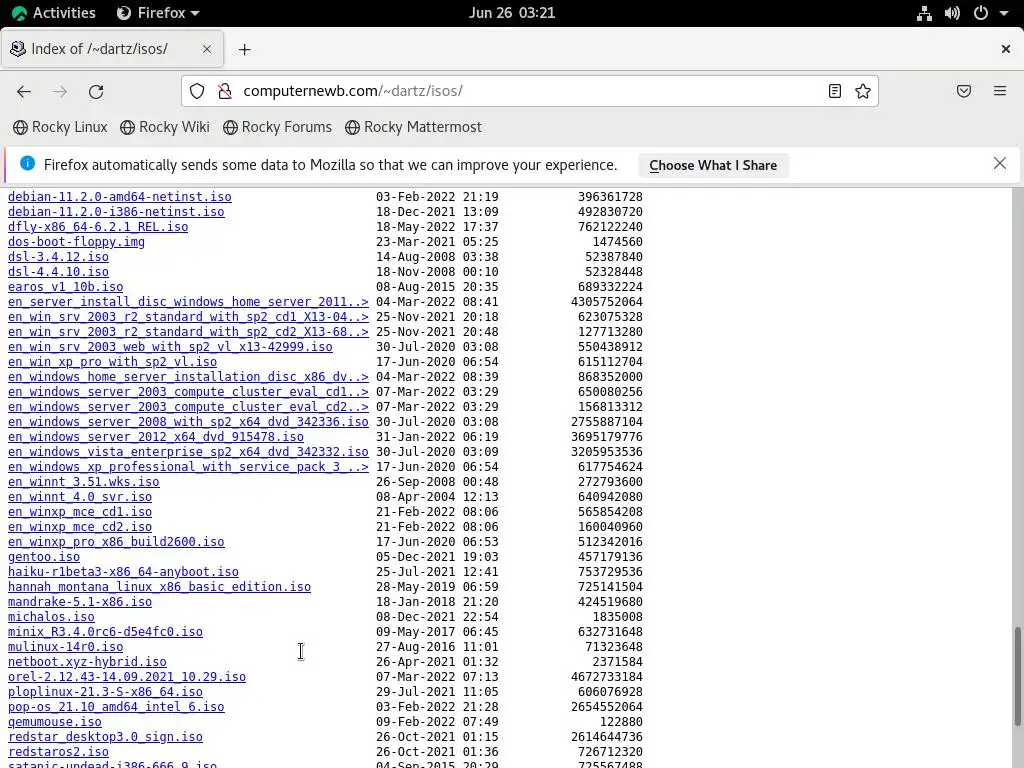Click the volume speaker icon in top bar
Image resolution: width=1024 pixels, height=768 pixels.
(952, 13)
